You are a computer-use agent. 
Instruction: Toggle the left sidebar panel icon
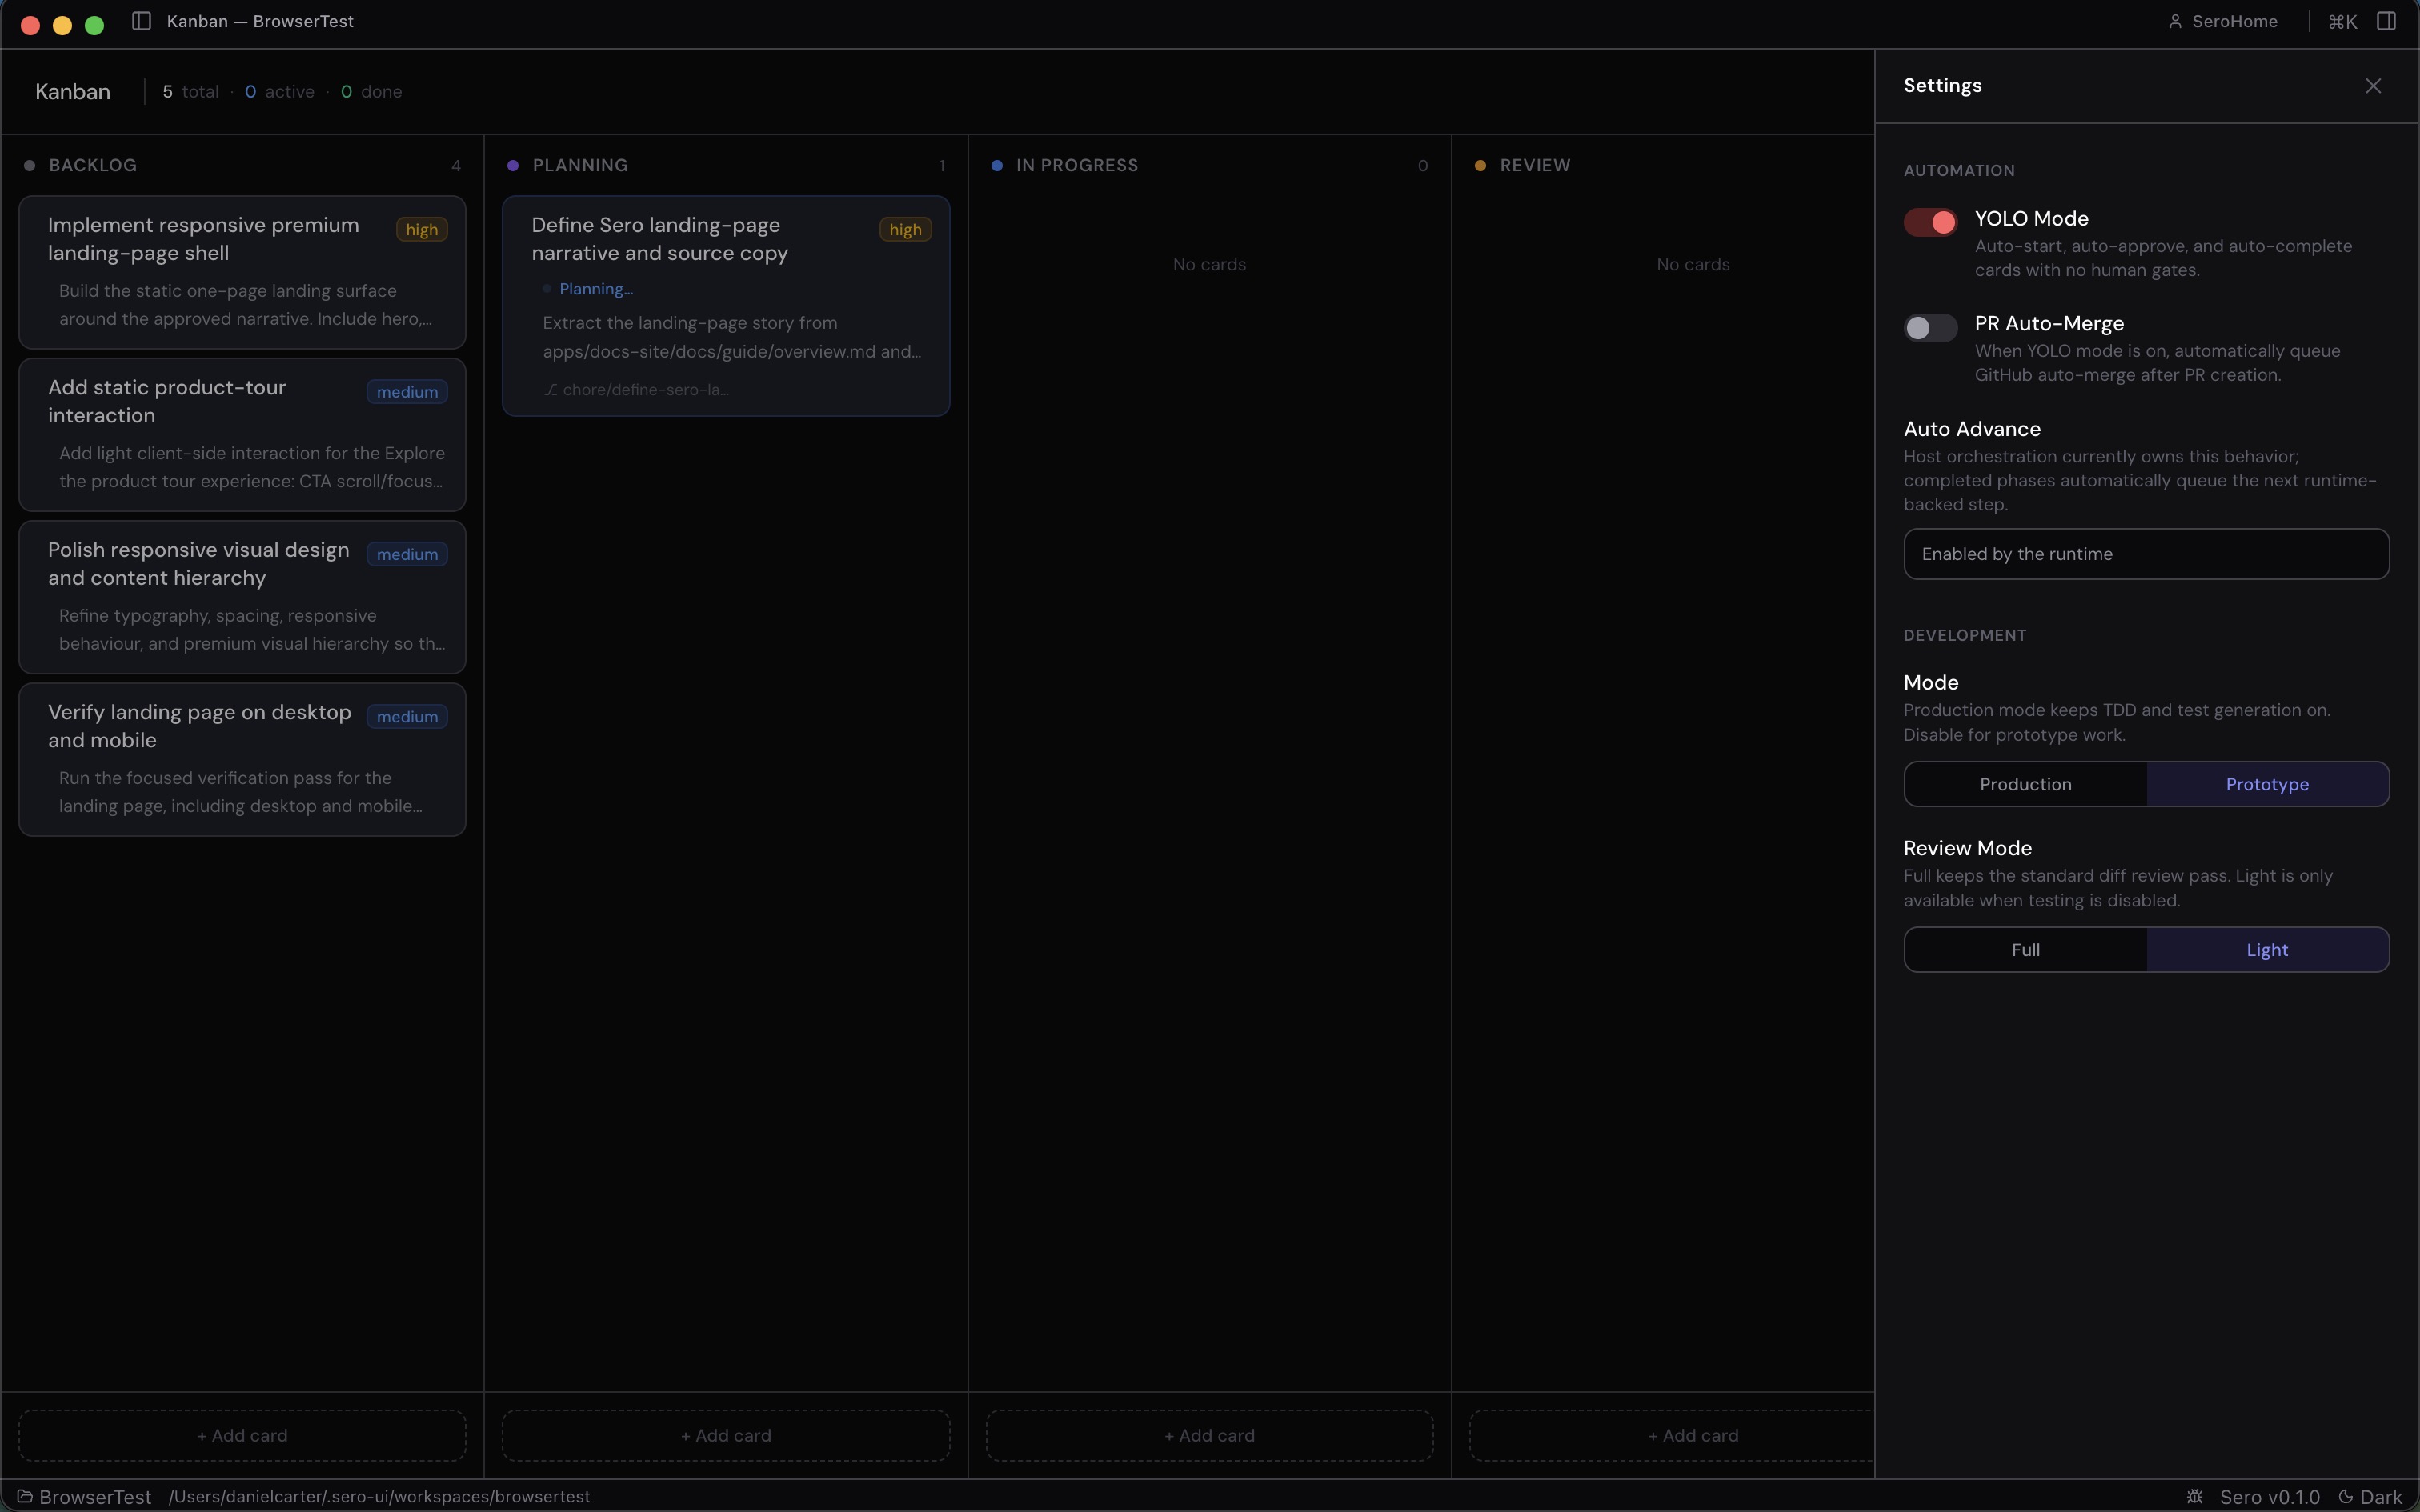point(141,21)
